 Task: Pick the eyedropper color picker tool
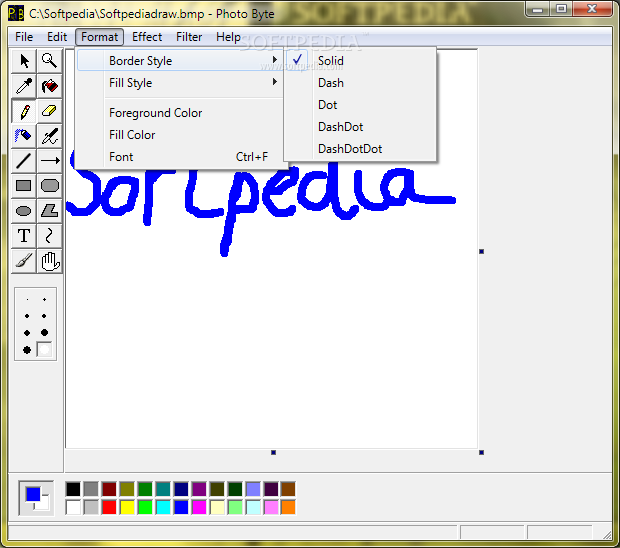click(24, 86)
